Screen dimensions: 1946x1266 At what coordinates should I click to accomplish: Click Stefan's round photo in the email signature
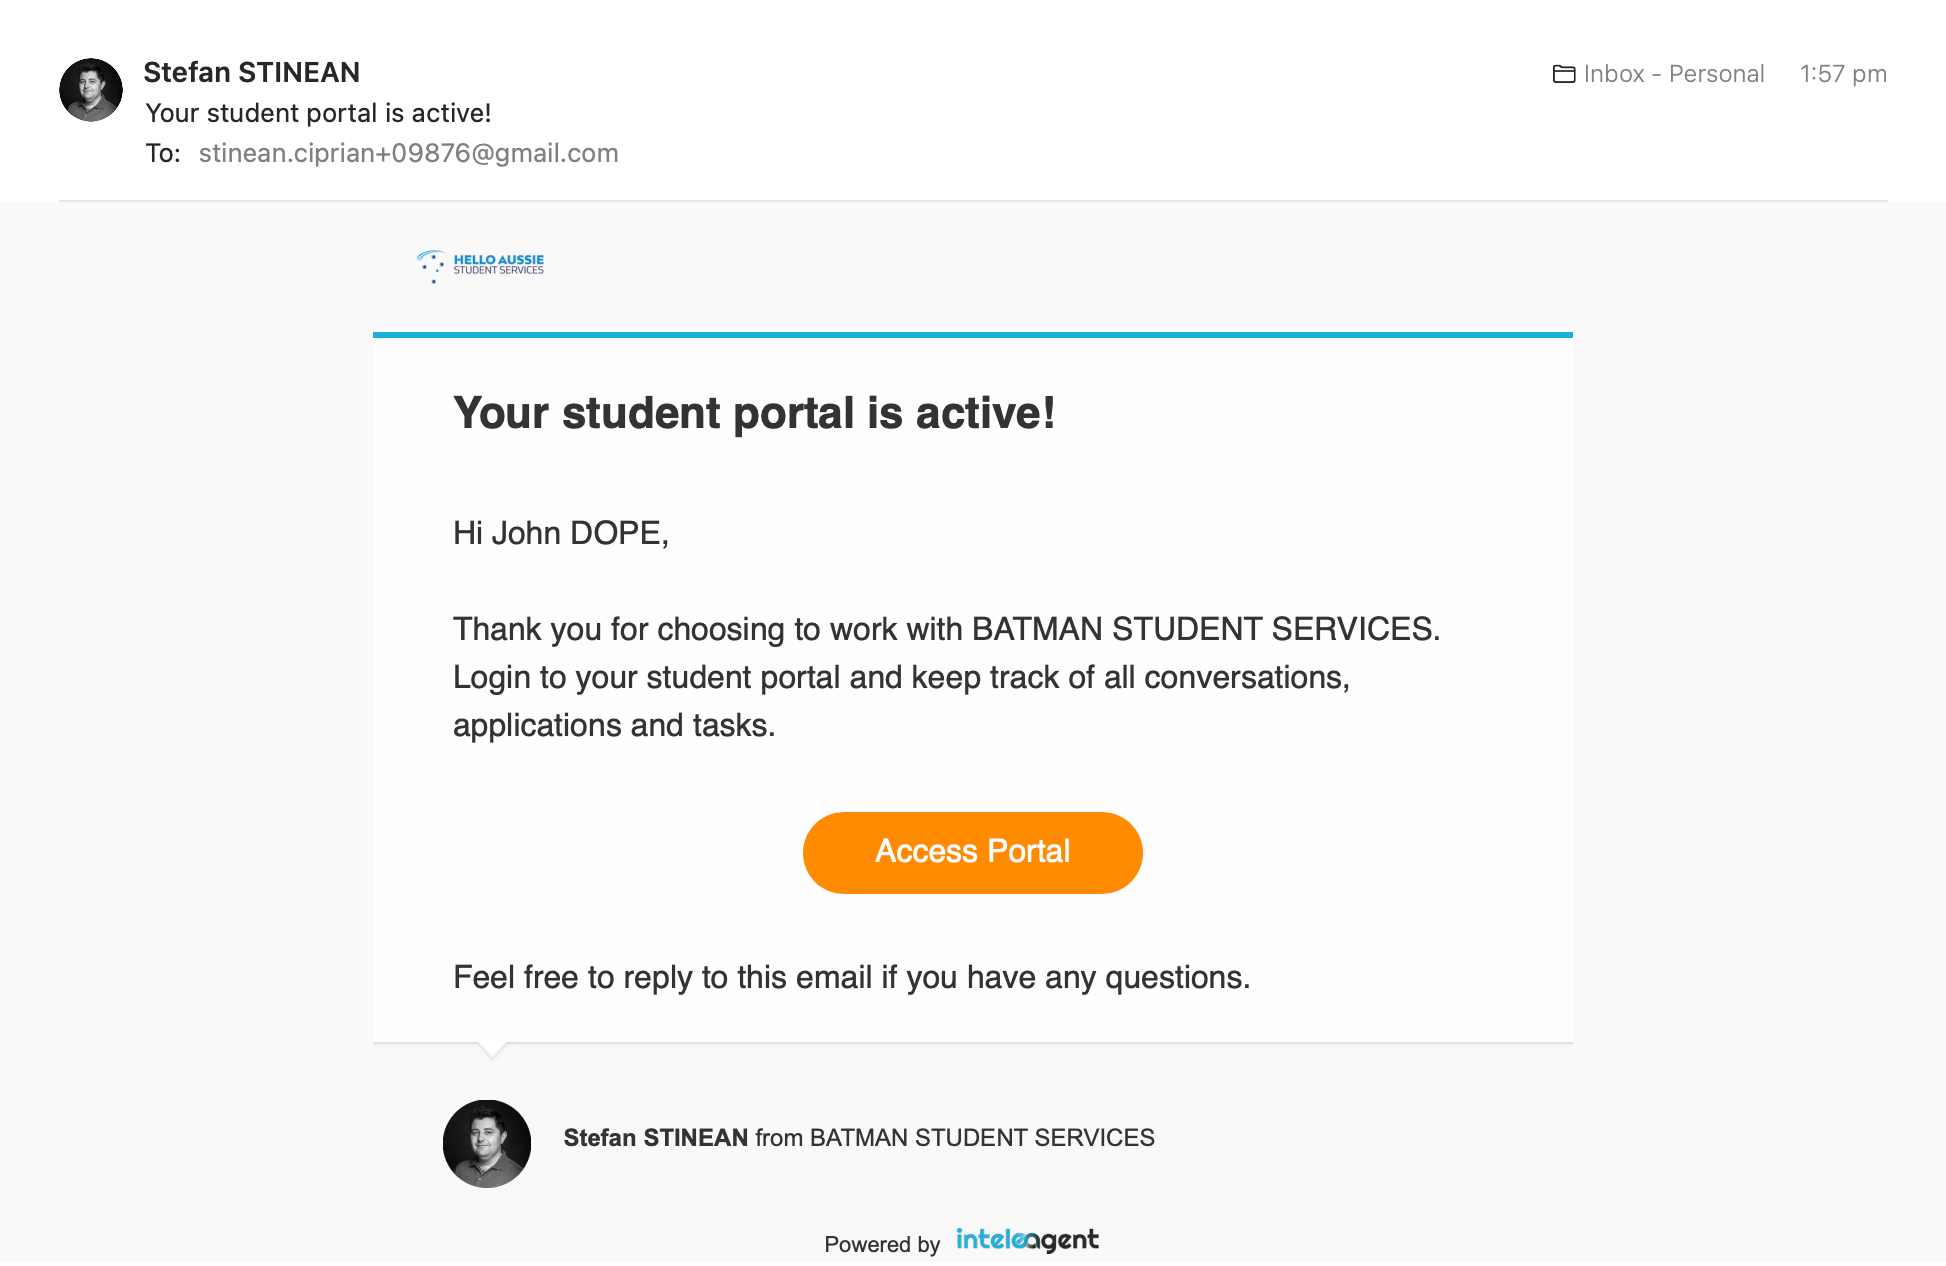point(487,1143)
